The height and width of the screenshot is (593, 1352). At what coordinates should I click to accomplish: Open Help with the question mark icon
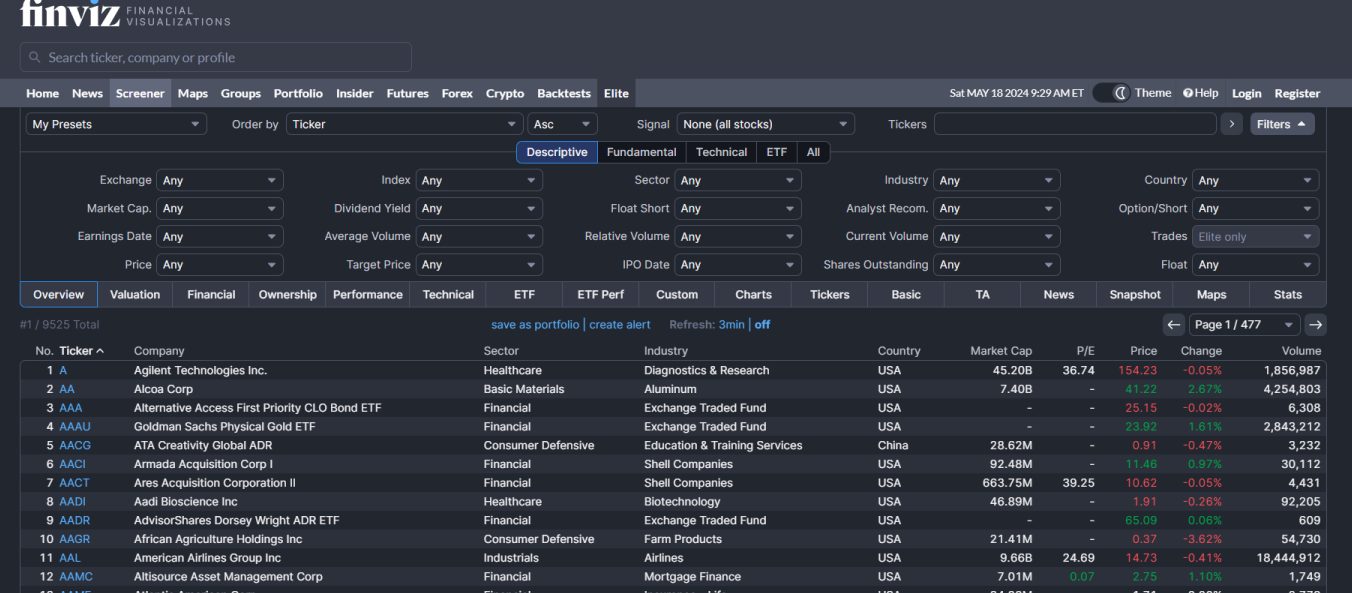[x=1188, y=93]
